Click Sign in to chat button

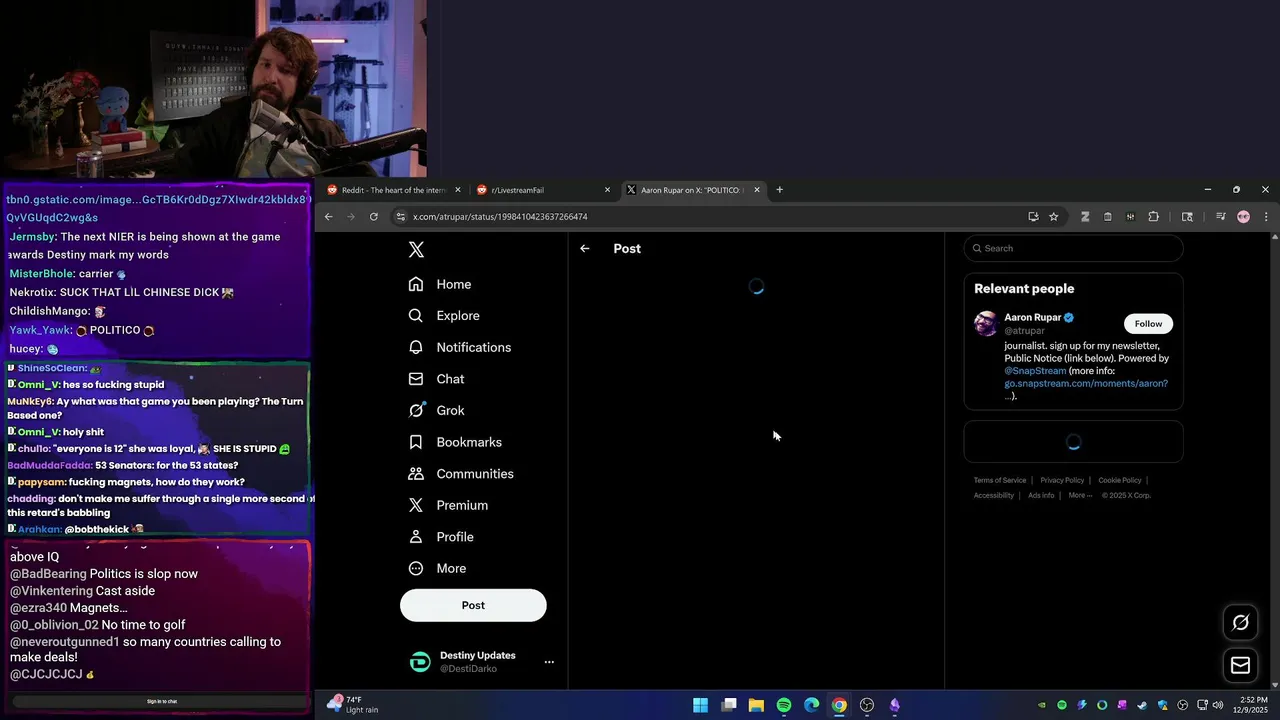coord(162,701)
